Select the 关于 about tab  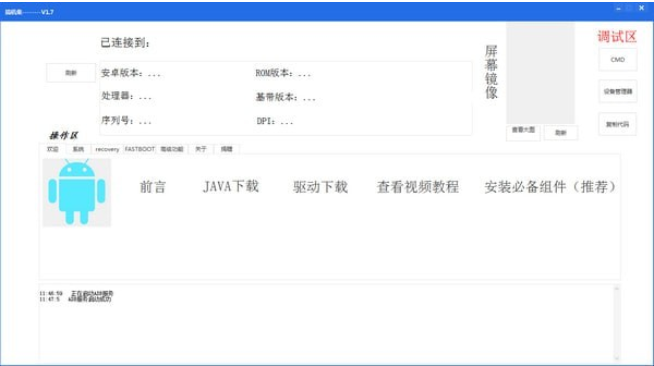coord(201,149)
